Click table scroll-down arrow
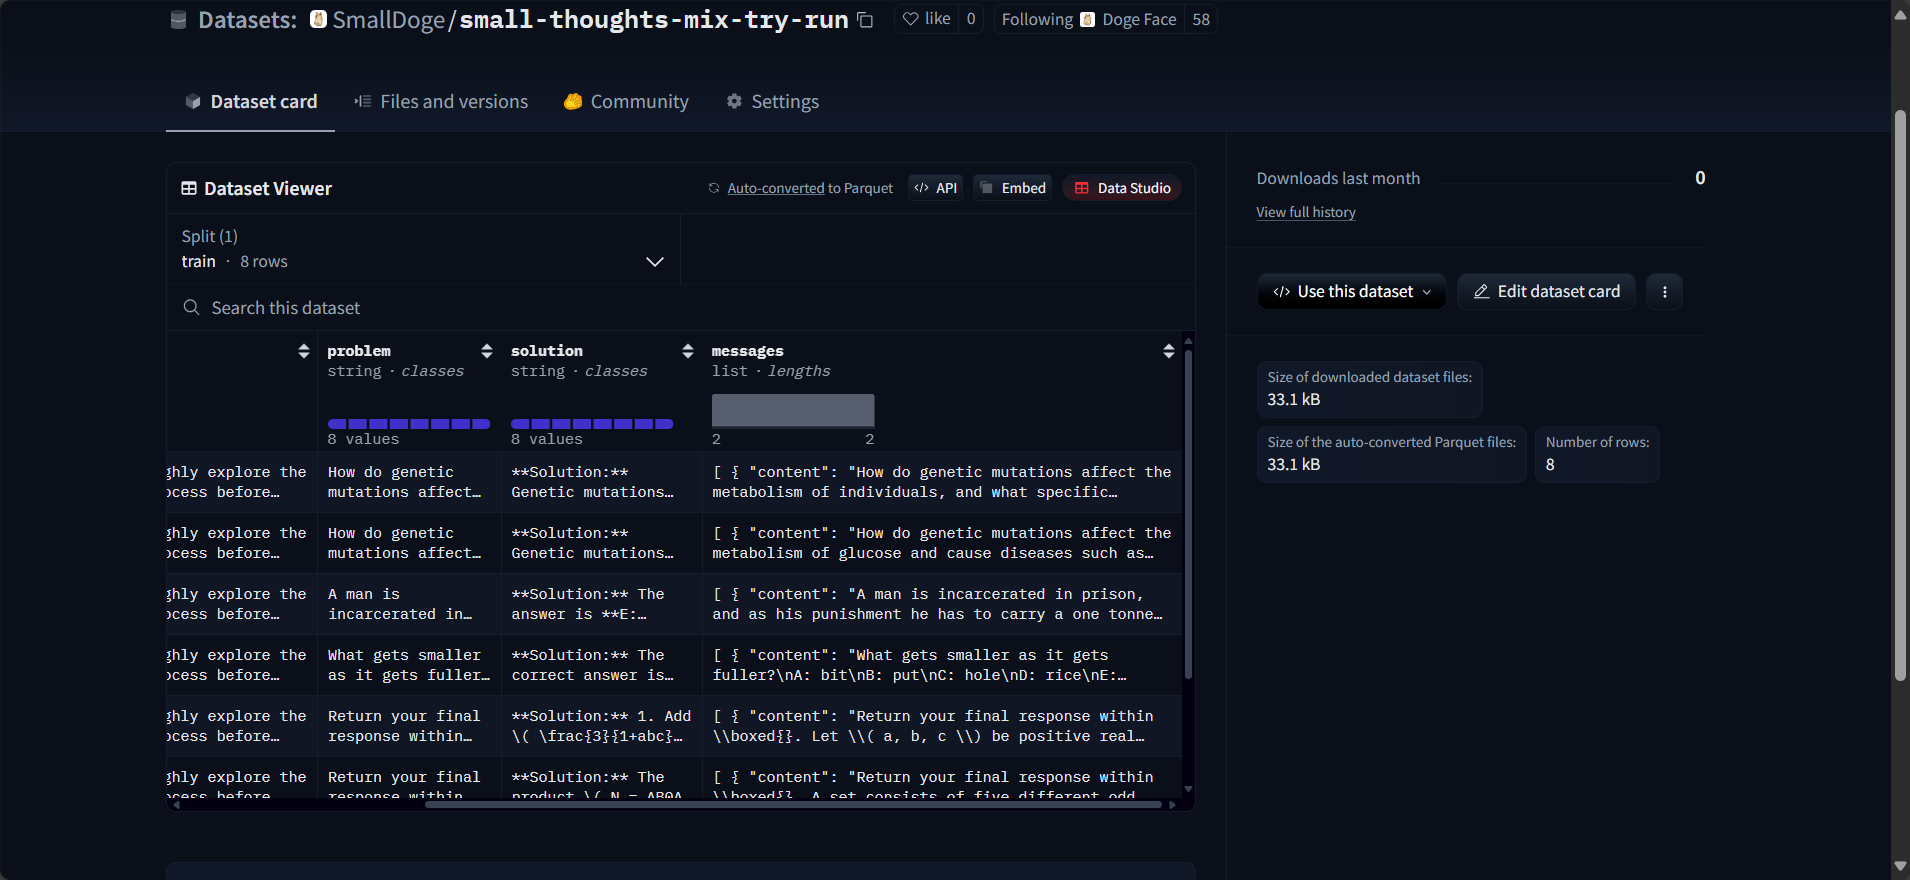 [x=1188, y=789]
